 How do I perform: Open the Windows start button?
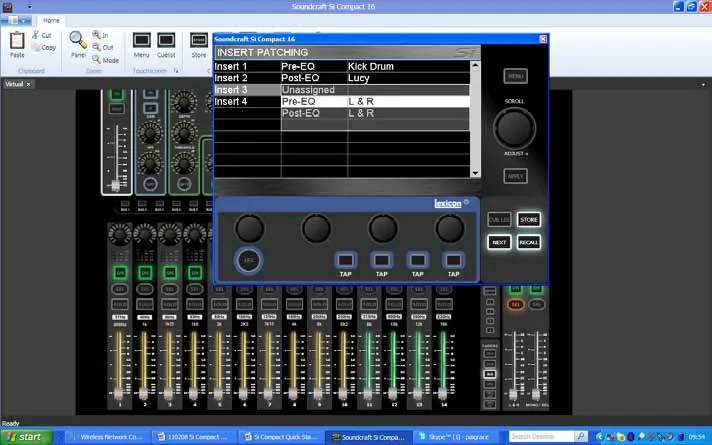26,437
